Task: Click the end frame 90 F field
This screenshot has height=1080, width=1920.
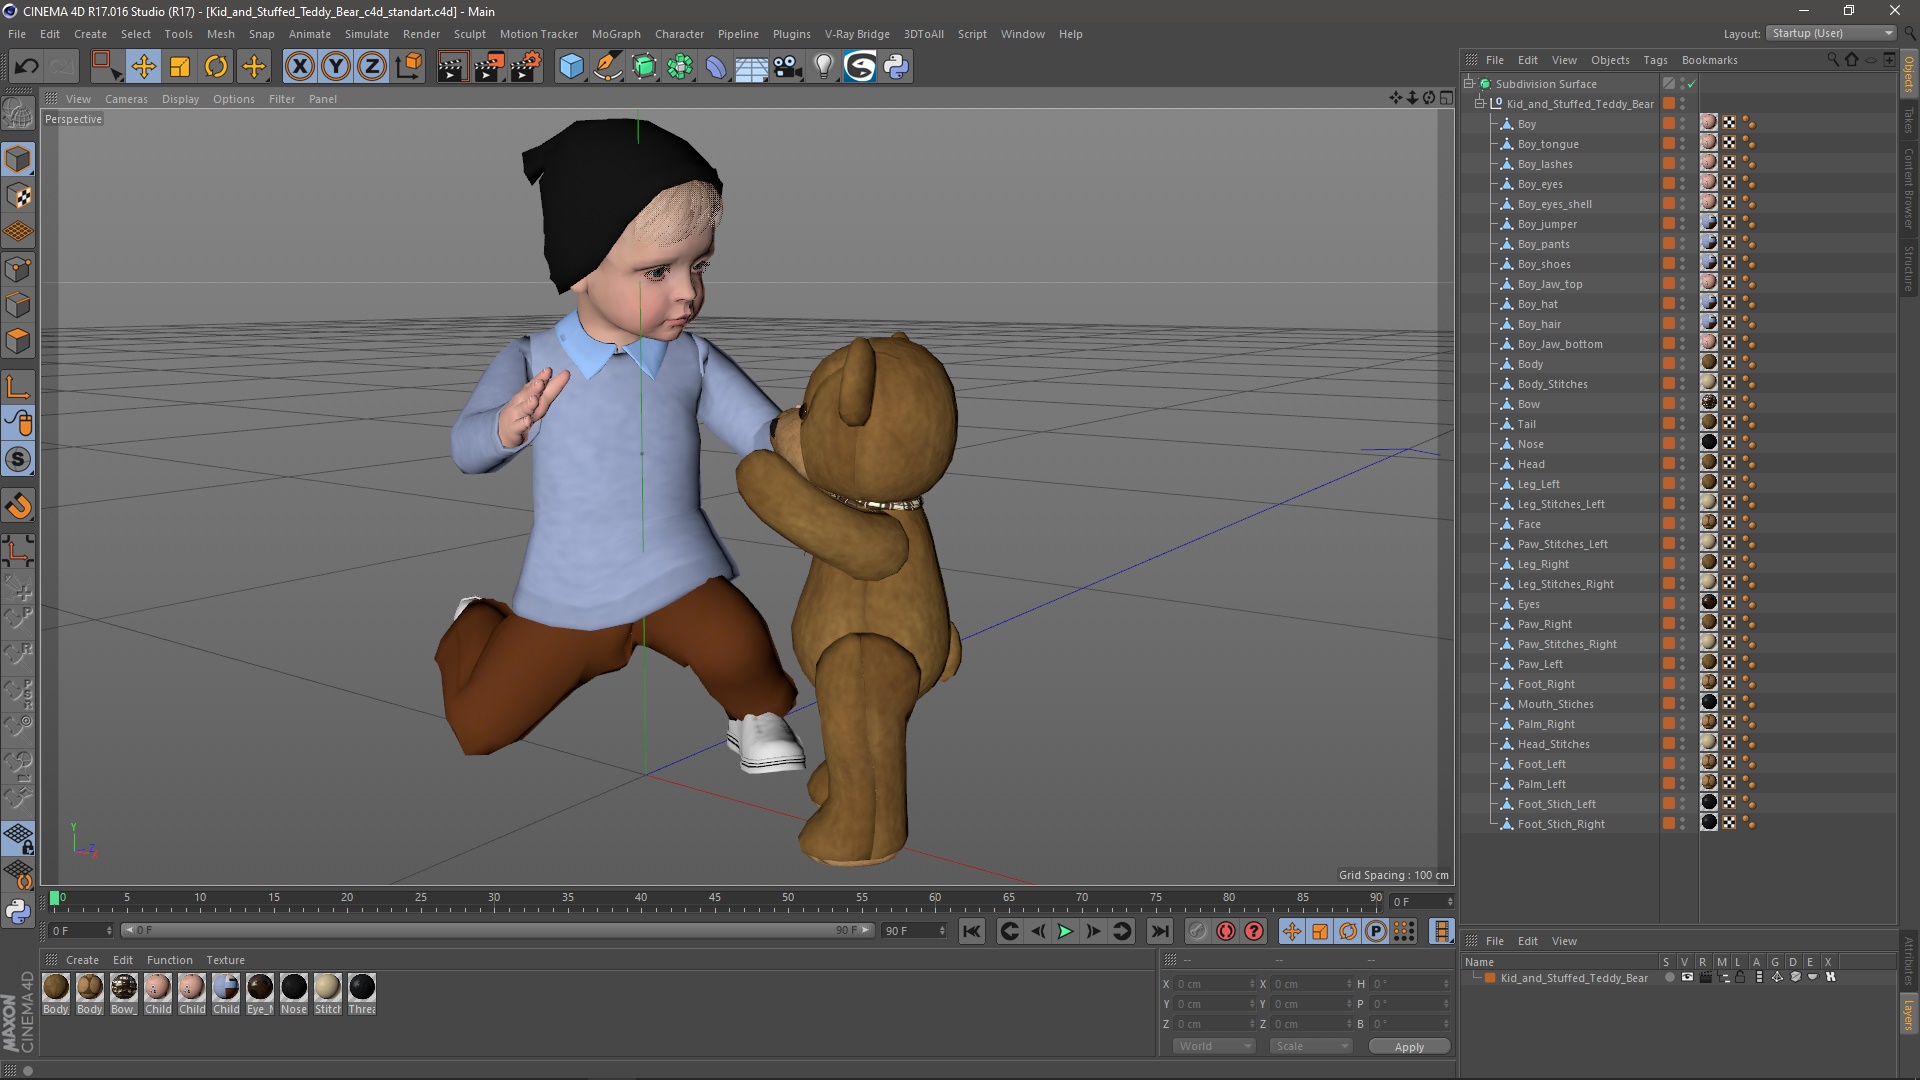Action: click(x=914, y=931)
